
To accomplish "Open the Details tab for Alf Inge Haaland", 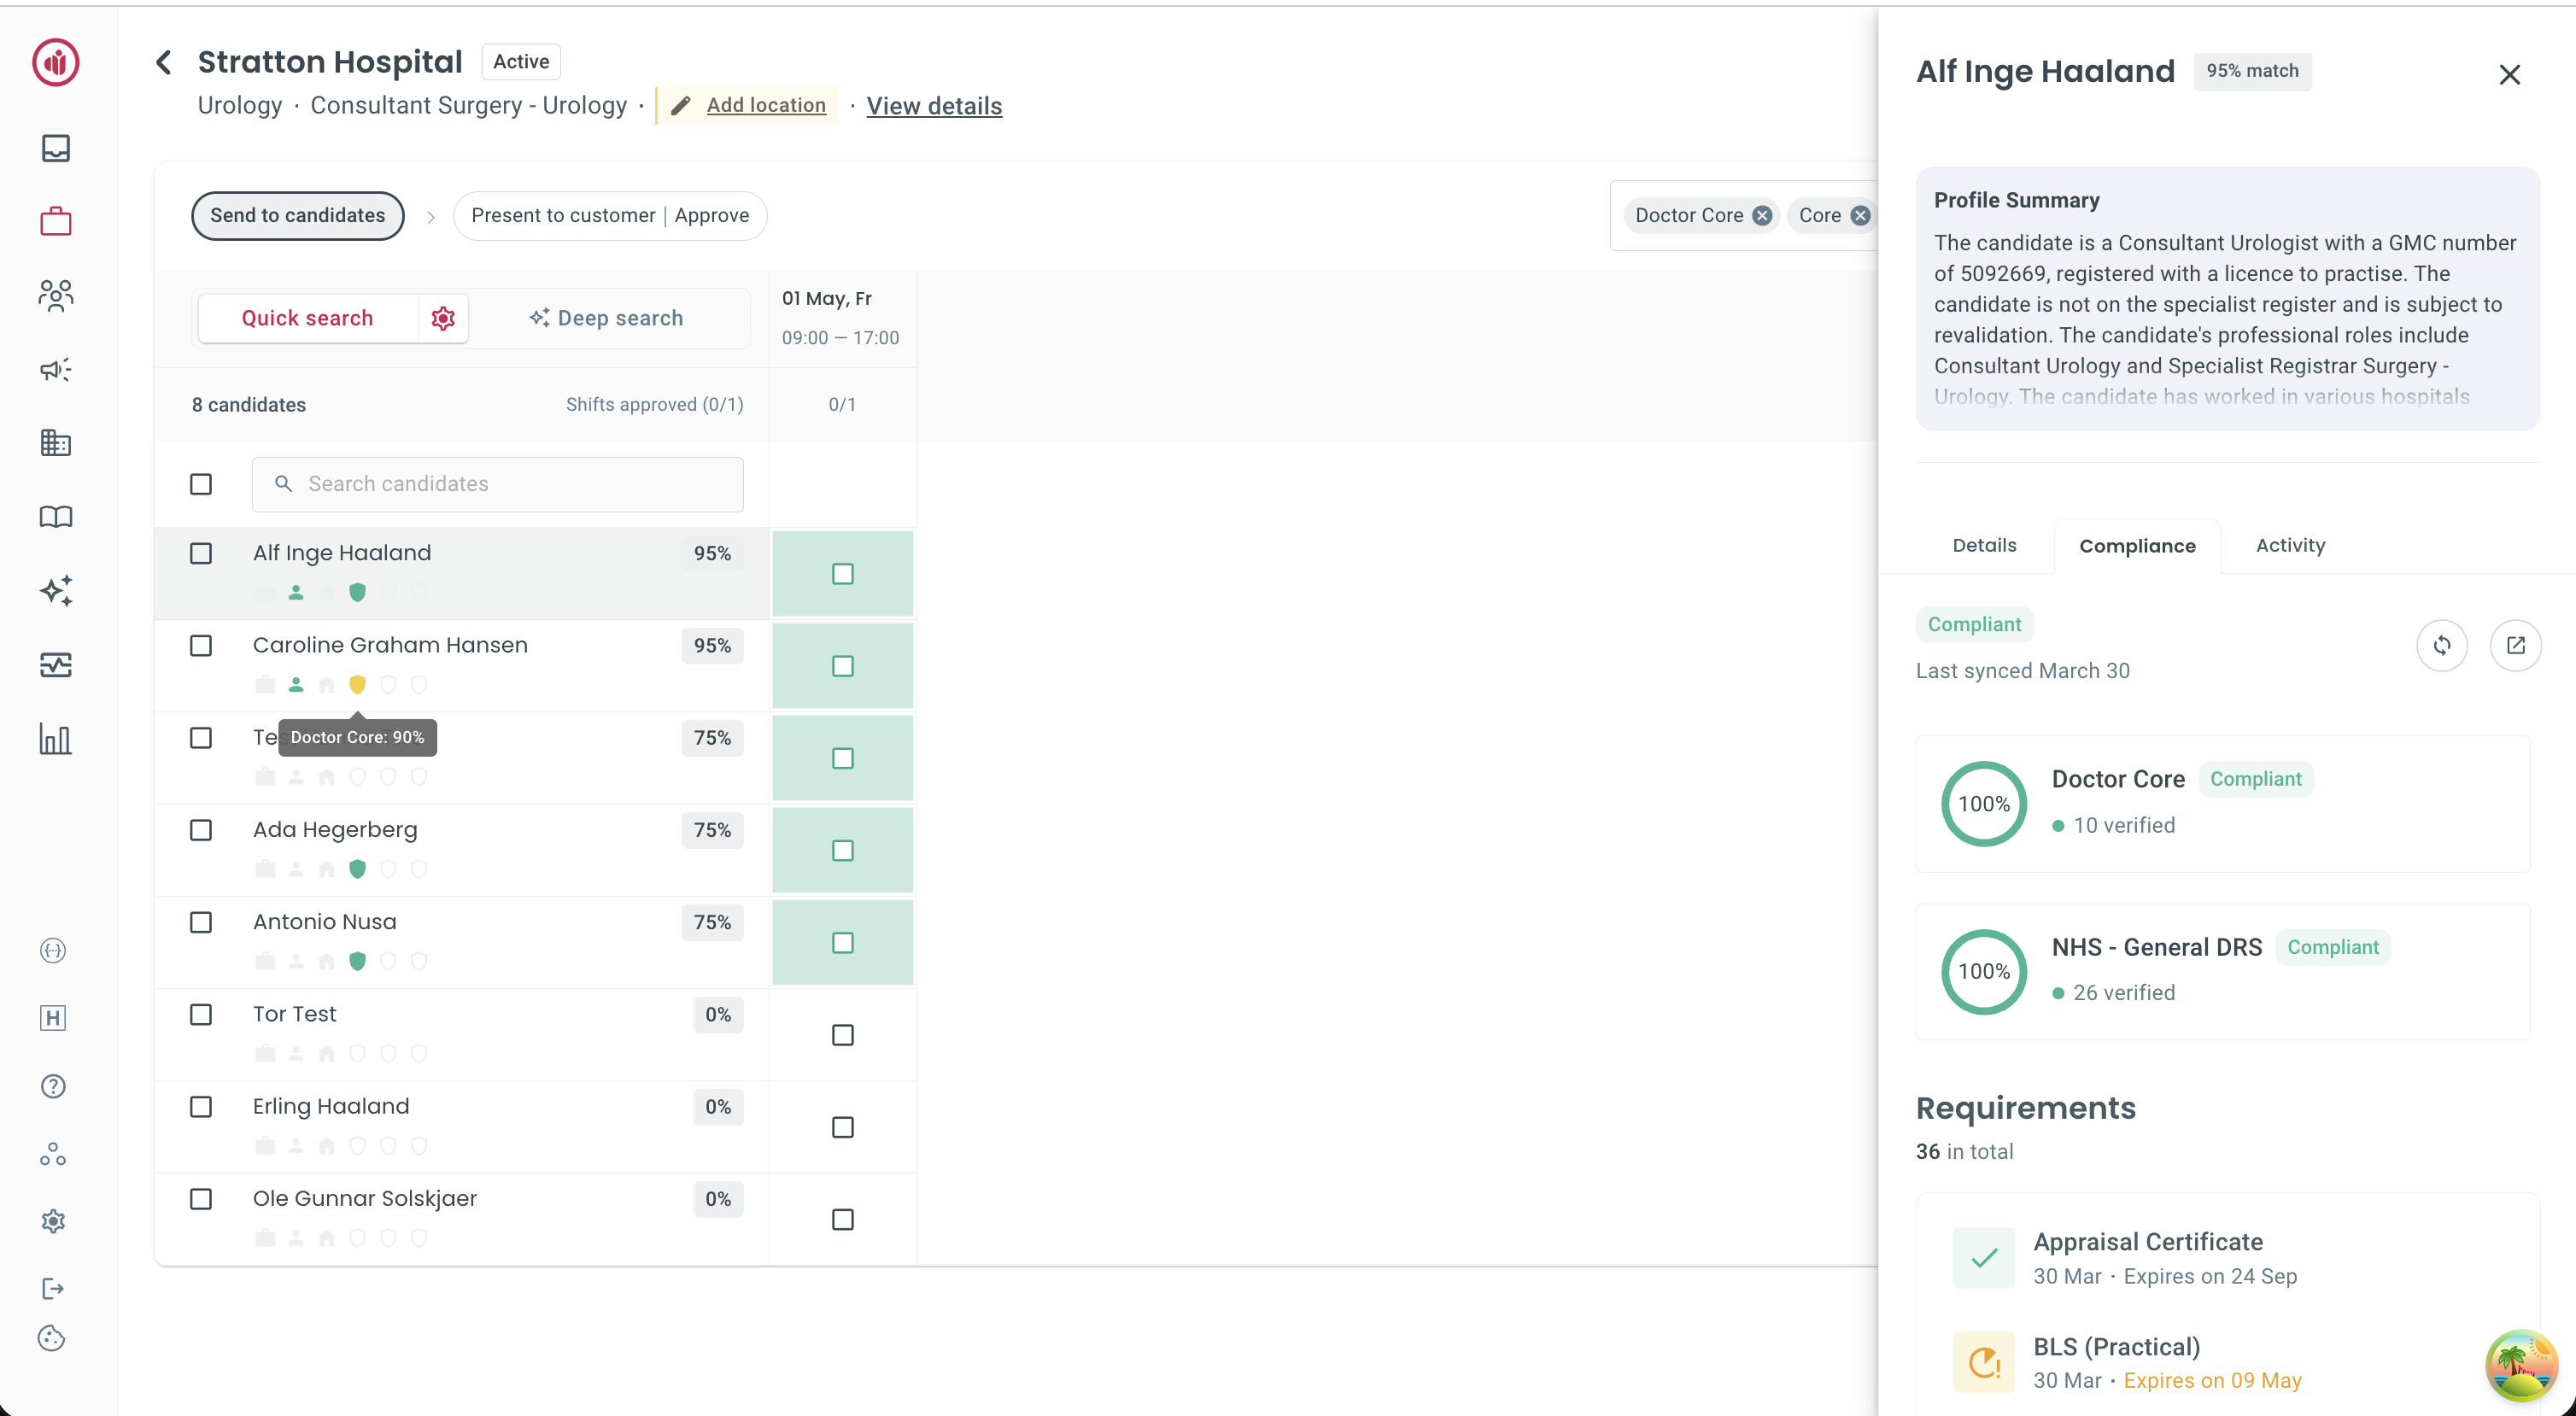I will point(1984,545).
